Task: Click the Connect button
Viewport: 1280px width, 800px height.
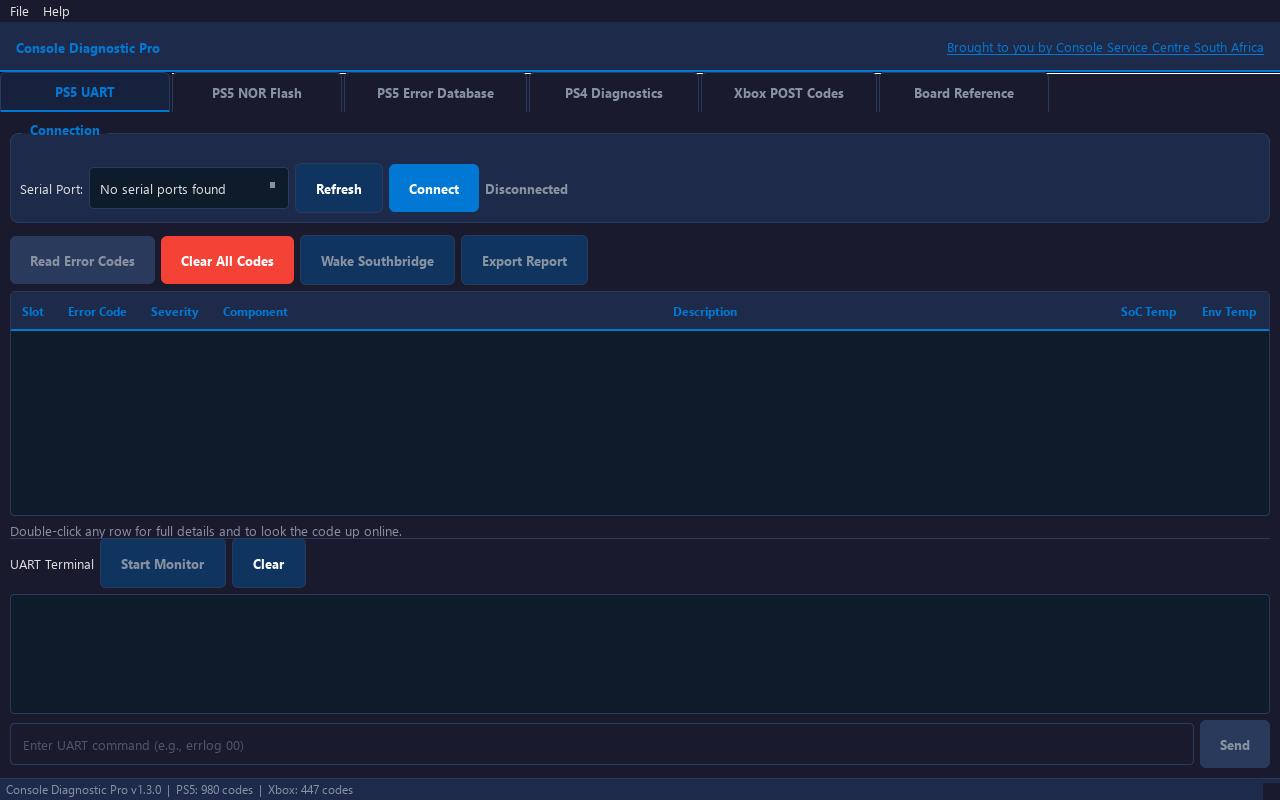Action: [434, 189]
